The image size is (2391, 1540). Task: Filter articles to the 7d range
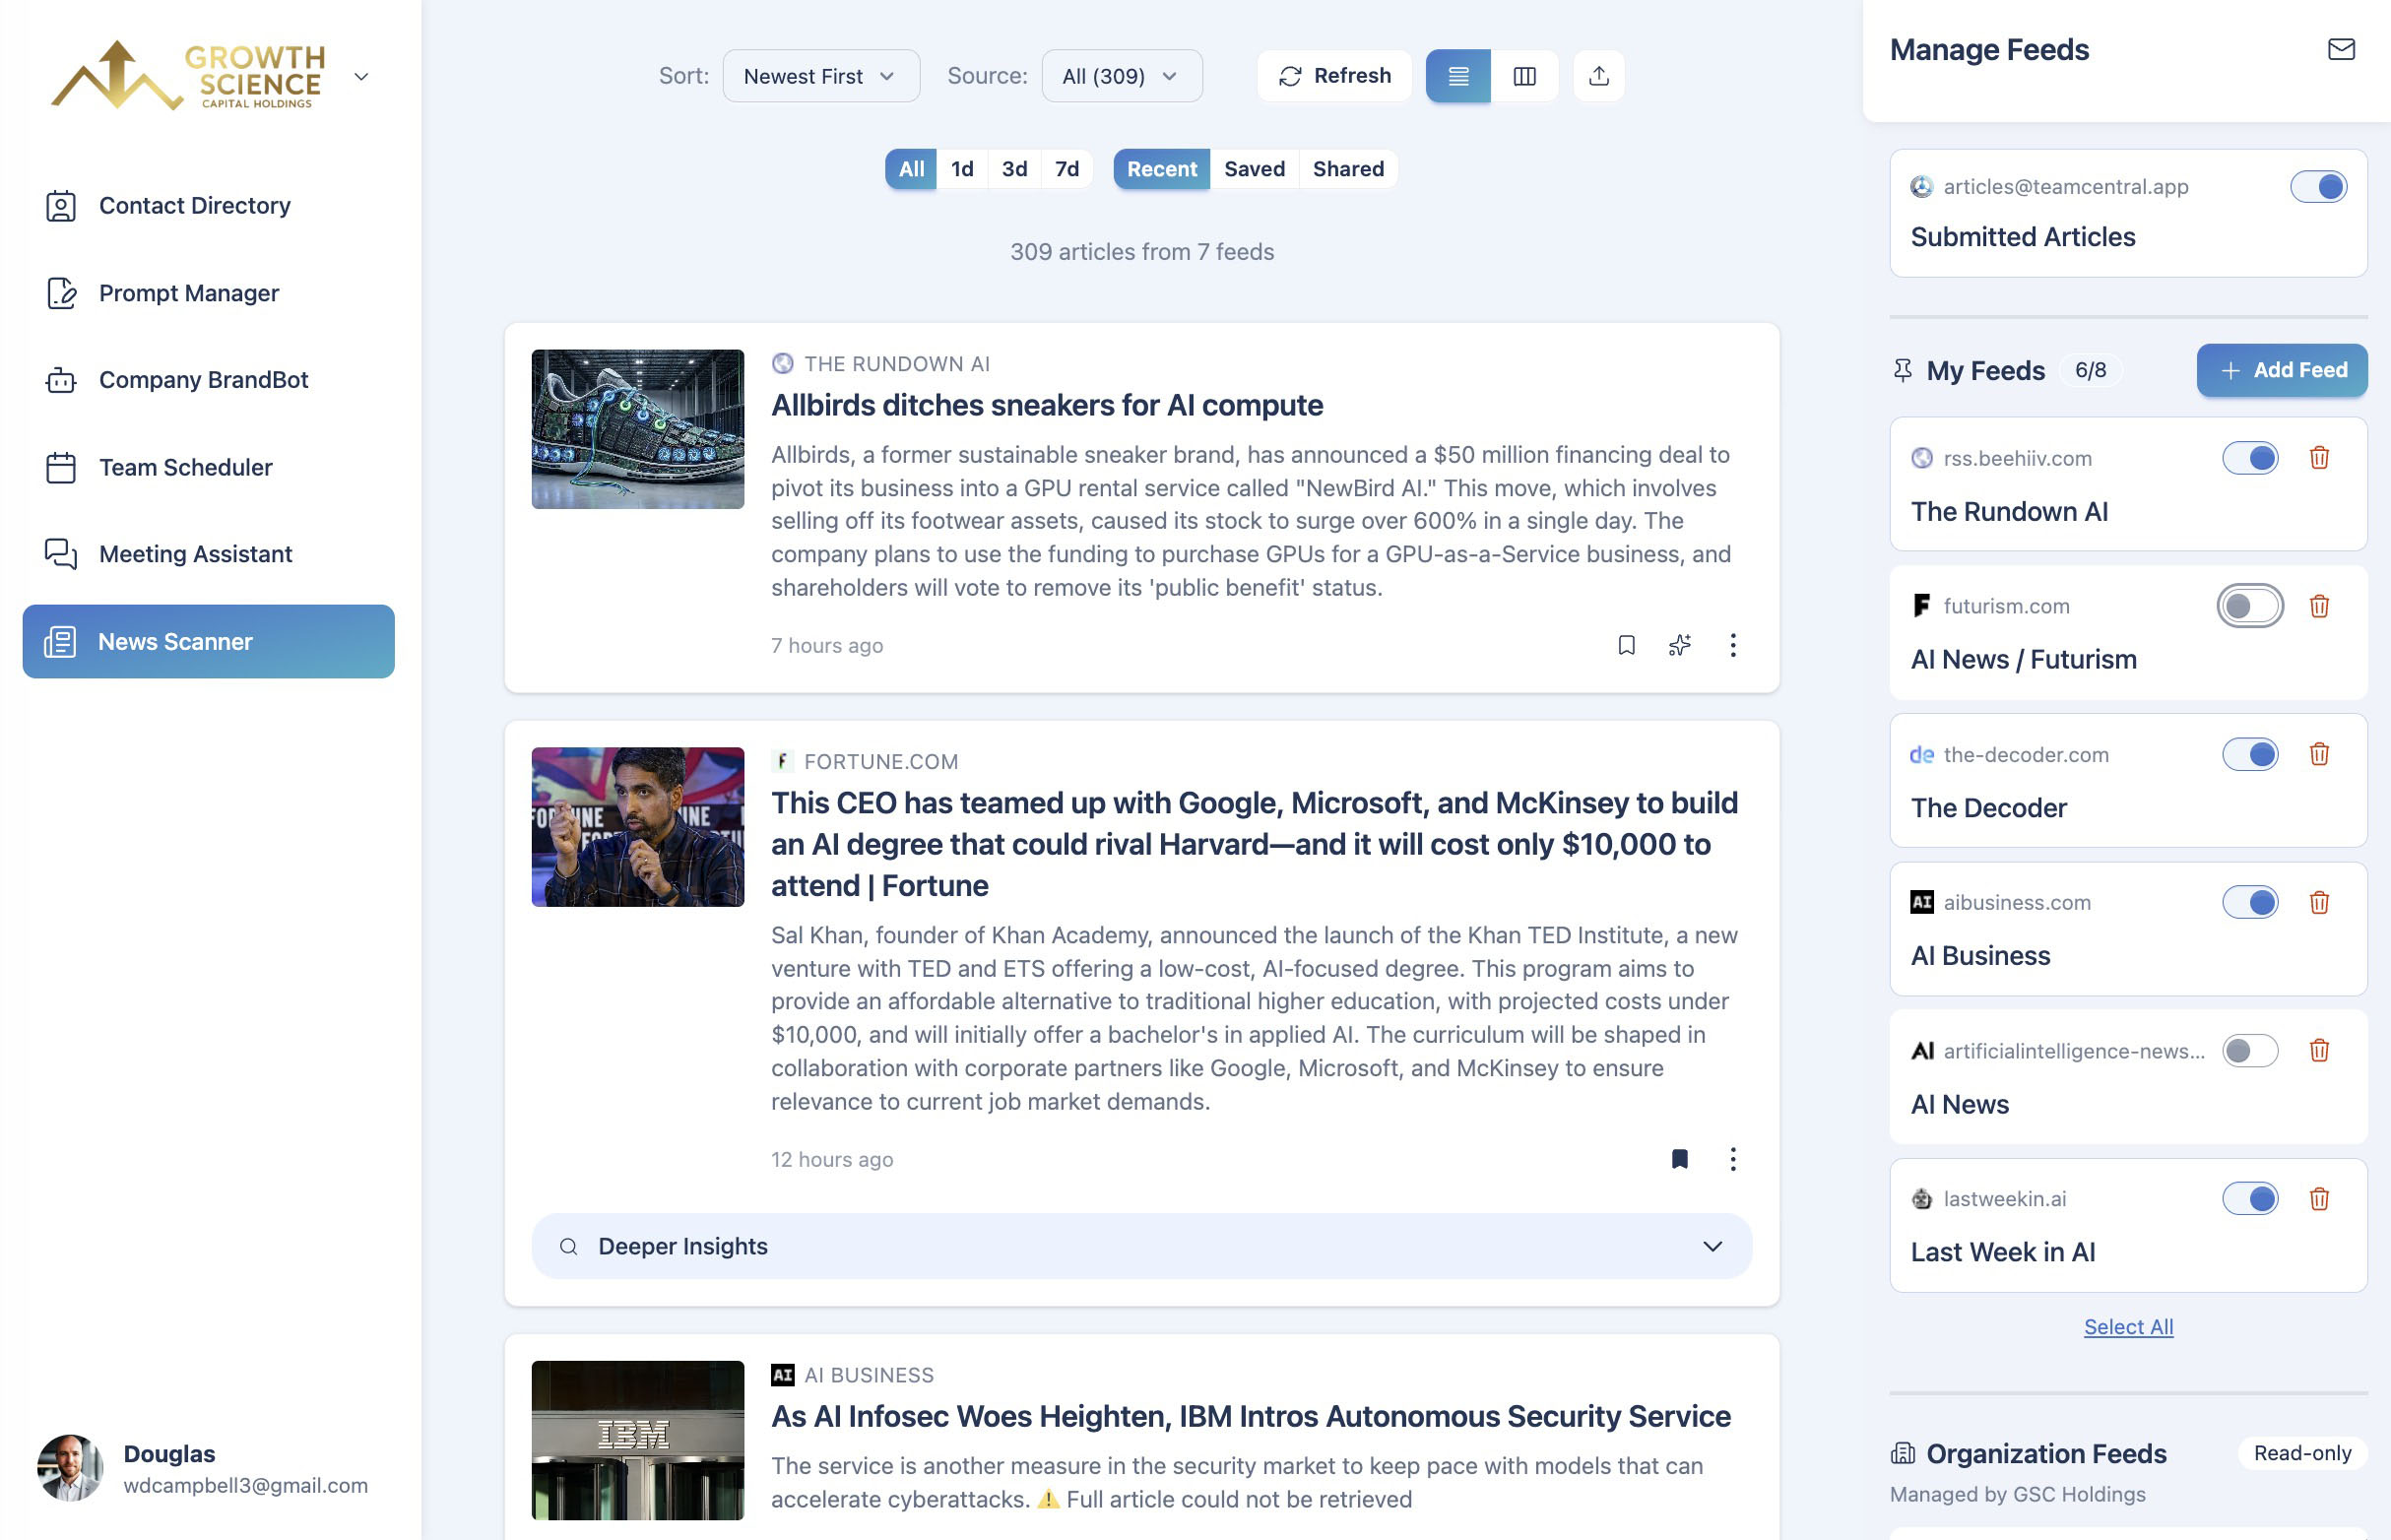click(x=1067, y=169)
